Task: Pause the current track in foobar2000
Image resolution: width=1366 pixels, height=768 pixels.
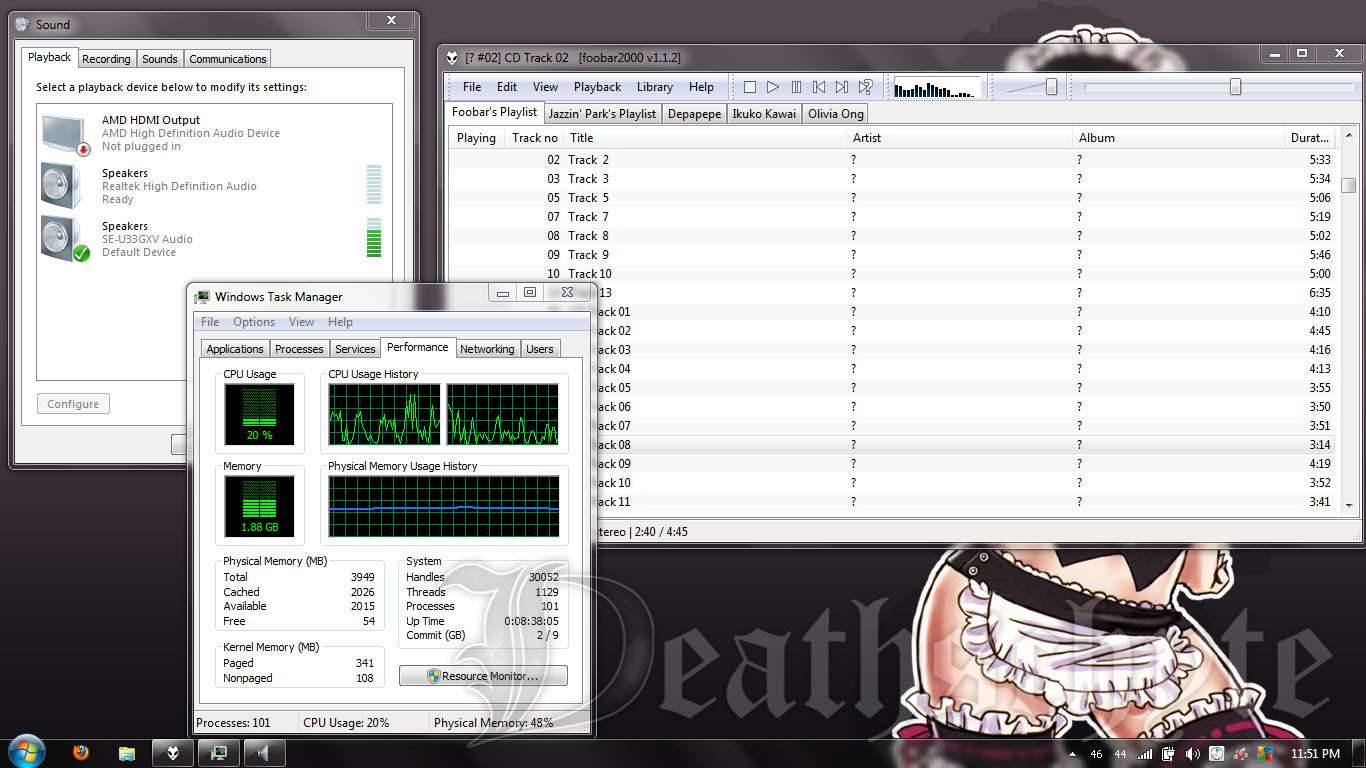Action: pos(796,88)
